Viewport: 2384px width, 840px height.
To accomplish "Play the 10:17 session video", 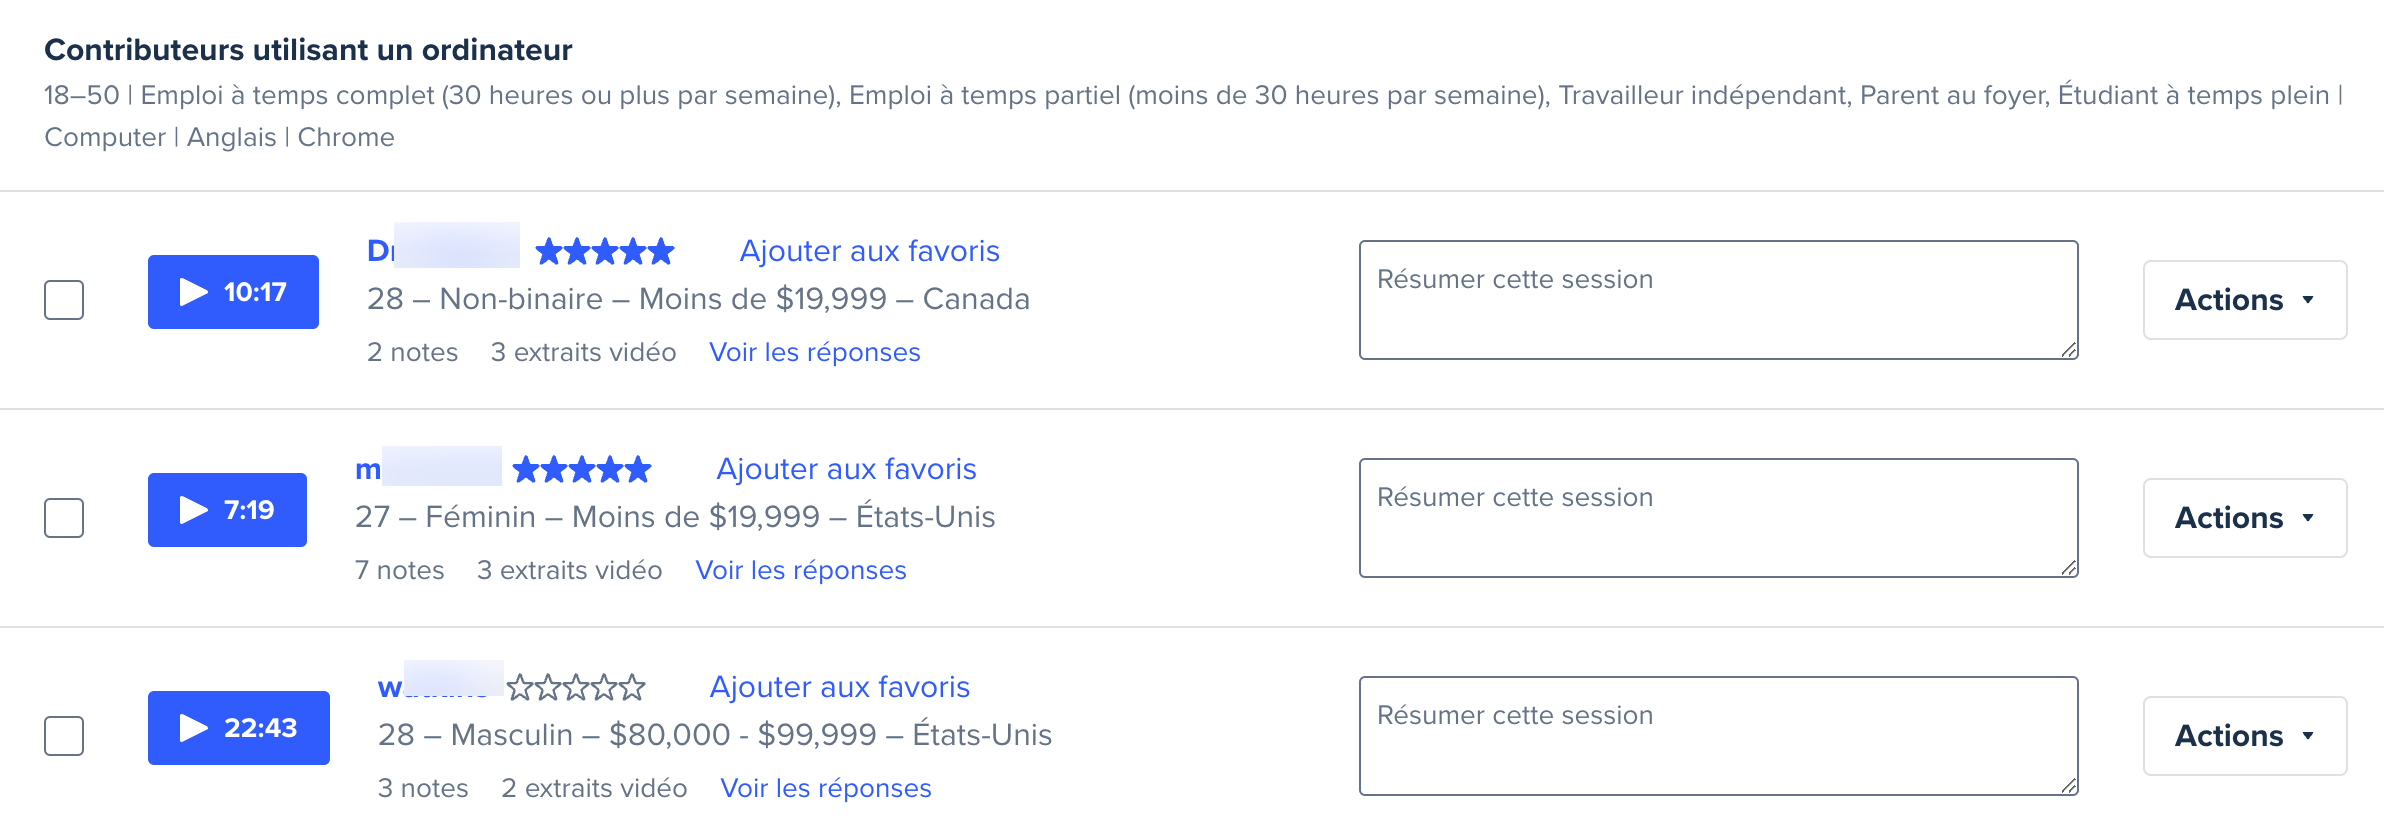I will coord(233,292).
